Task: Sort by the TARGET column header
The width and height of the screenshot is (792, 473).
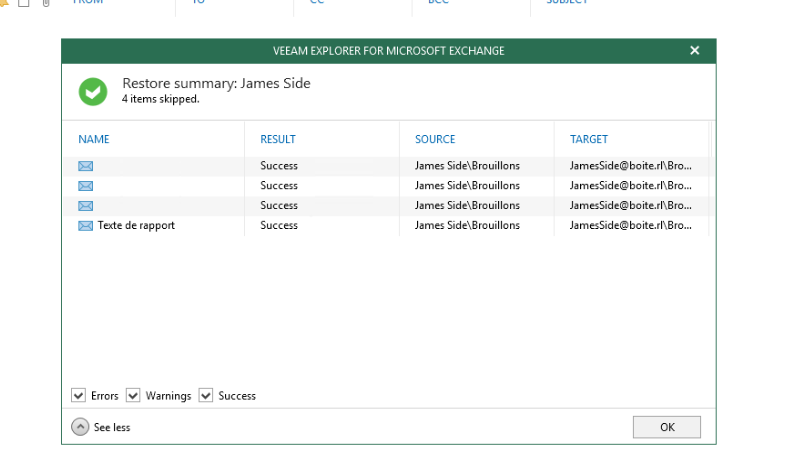Action: [x=589, y=140]
